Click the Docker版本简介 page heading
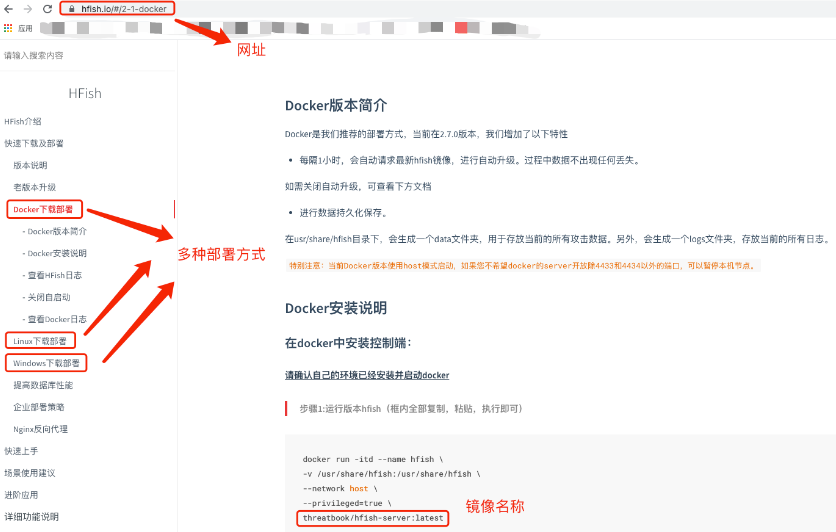This screenshot has height=532, width=836. tap(336, 106)
